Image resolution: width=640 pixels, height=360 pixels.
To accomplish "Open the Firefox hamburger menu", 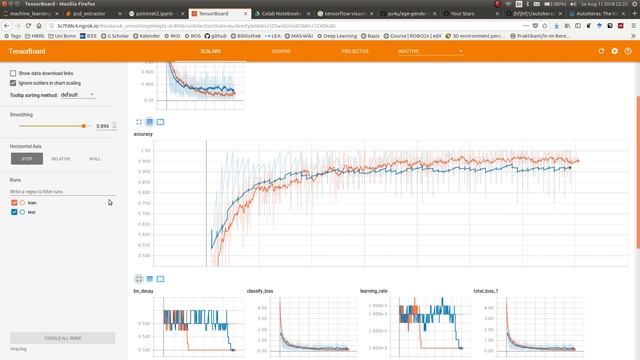I will coord(633,26).
